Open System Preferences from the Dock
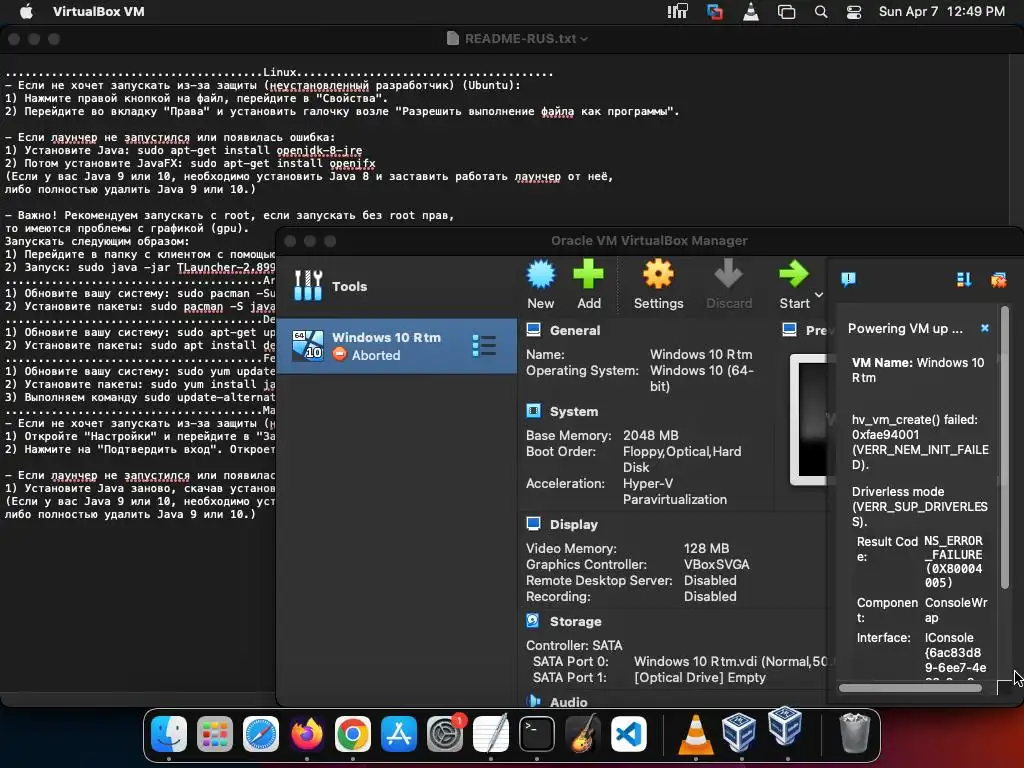The width and height of the screenshot is (1024, 768). pyautogui.click(x=445, y=734)
